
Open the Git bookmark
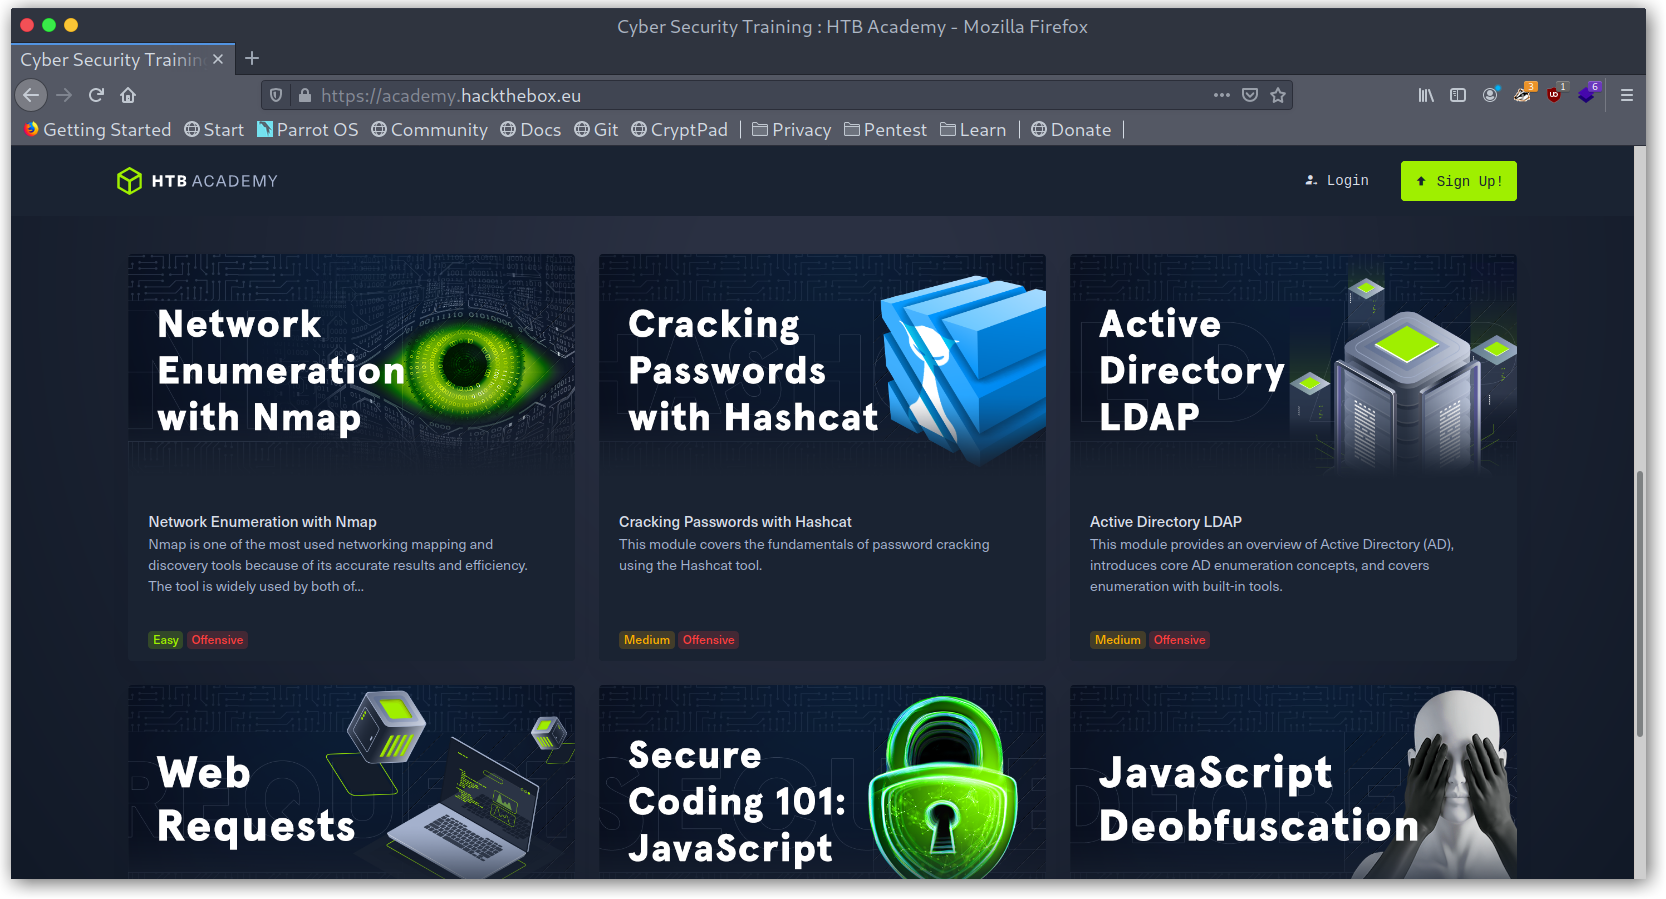coord(596,130)
